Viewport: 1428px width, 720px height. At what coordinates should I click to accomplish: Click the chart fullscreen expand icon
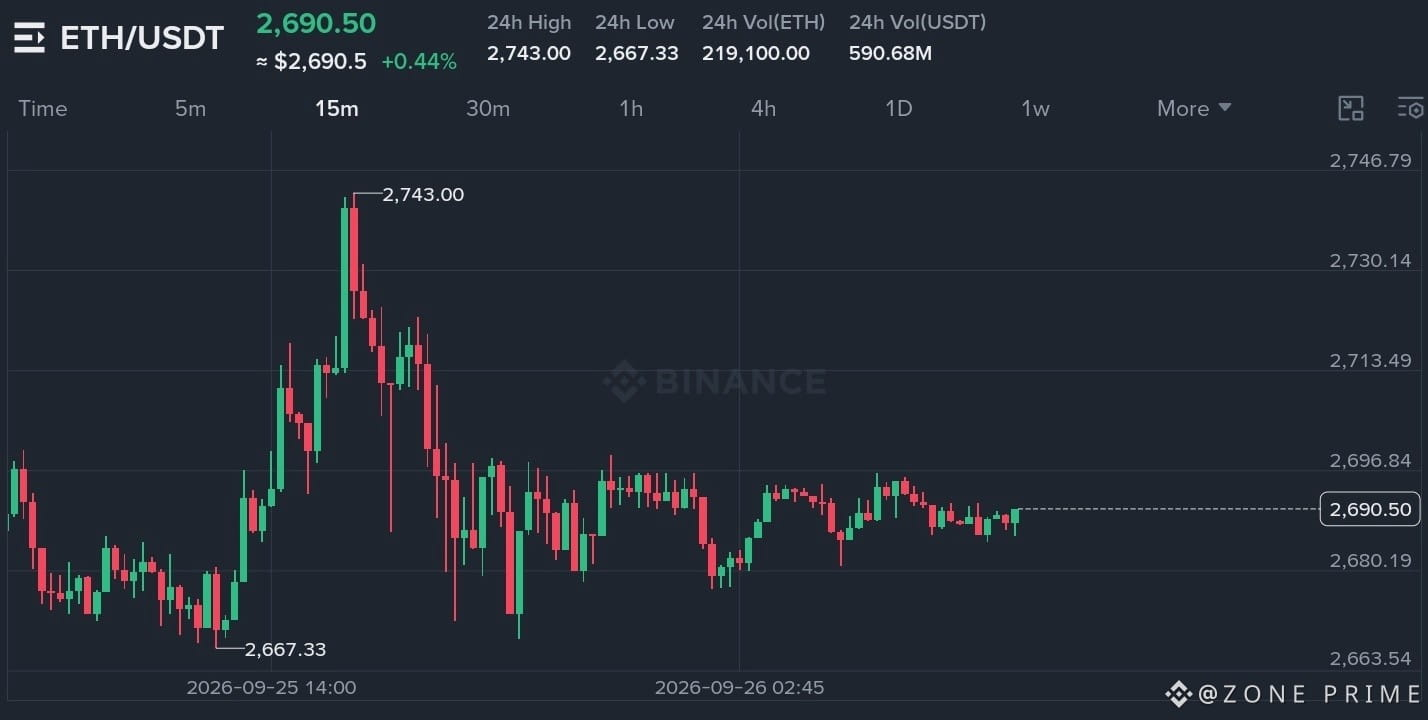click(1351, 109)
